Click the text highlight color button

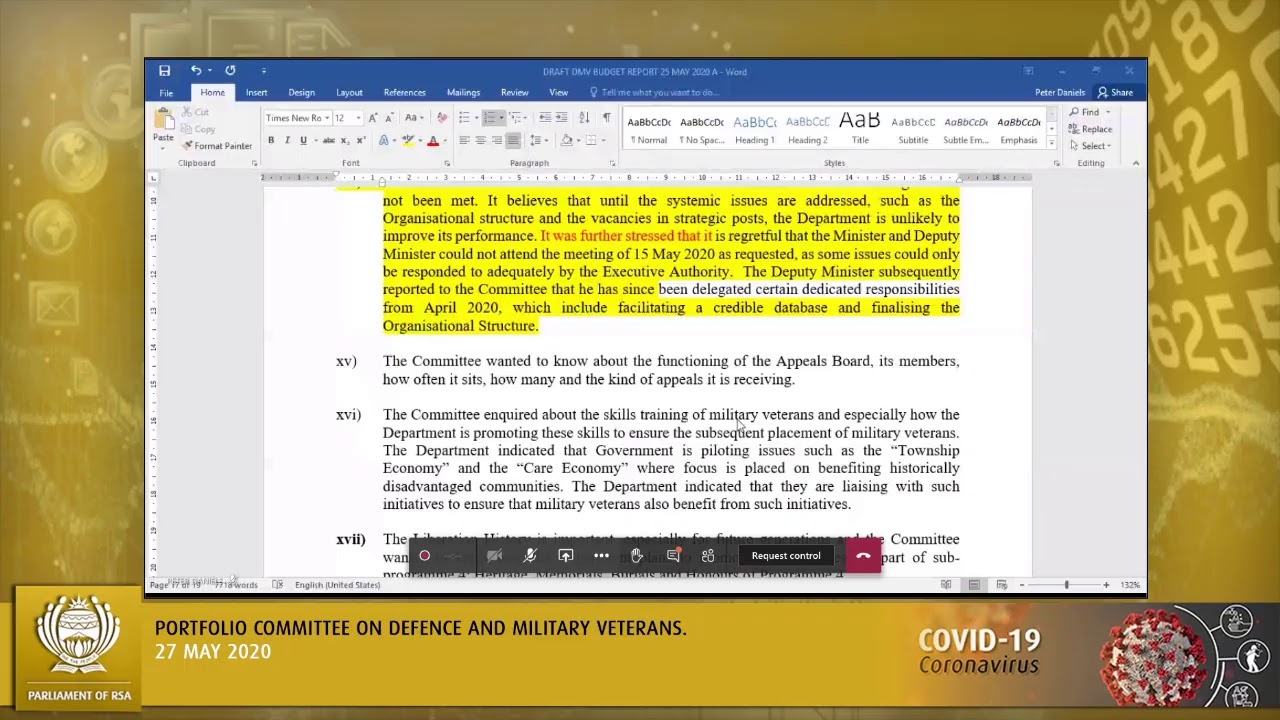point(408,140)
